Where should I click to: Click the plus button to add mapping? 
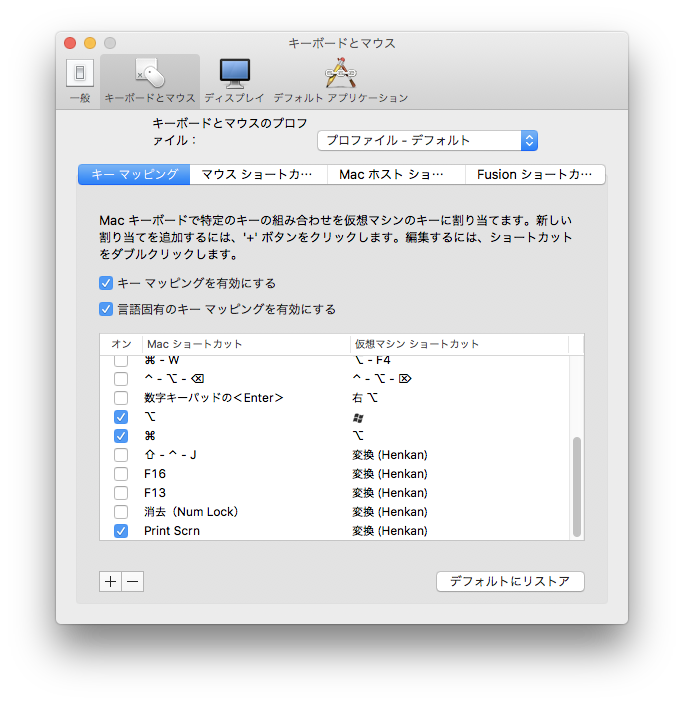[x=110, y=581]
